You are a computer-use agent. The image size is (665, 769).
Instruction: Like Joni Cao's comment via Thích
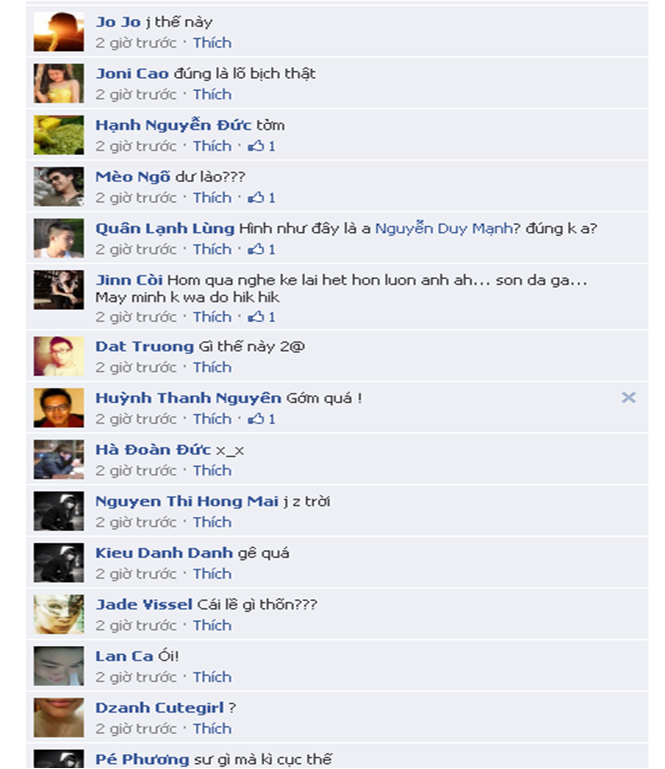(212, 94)
